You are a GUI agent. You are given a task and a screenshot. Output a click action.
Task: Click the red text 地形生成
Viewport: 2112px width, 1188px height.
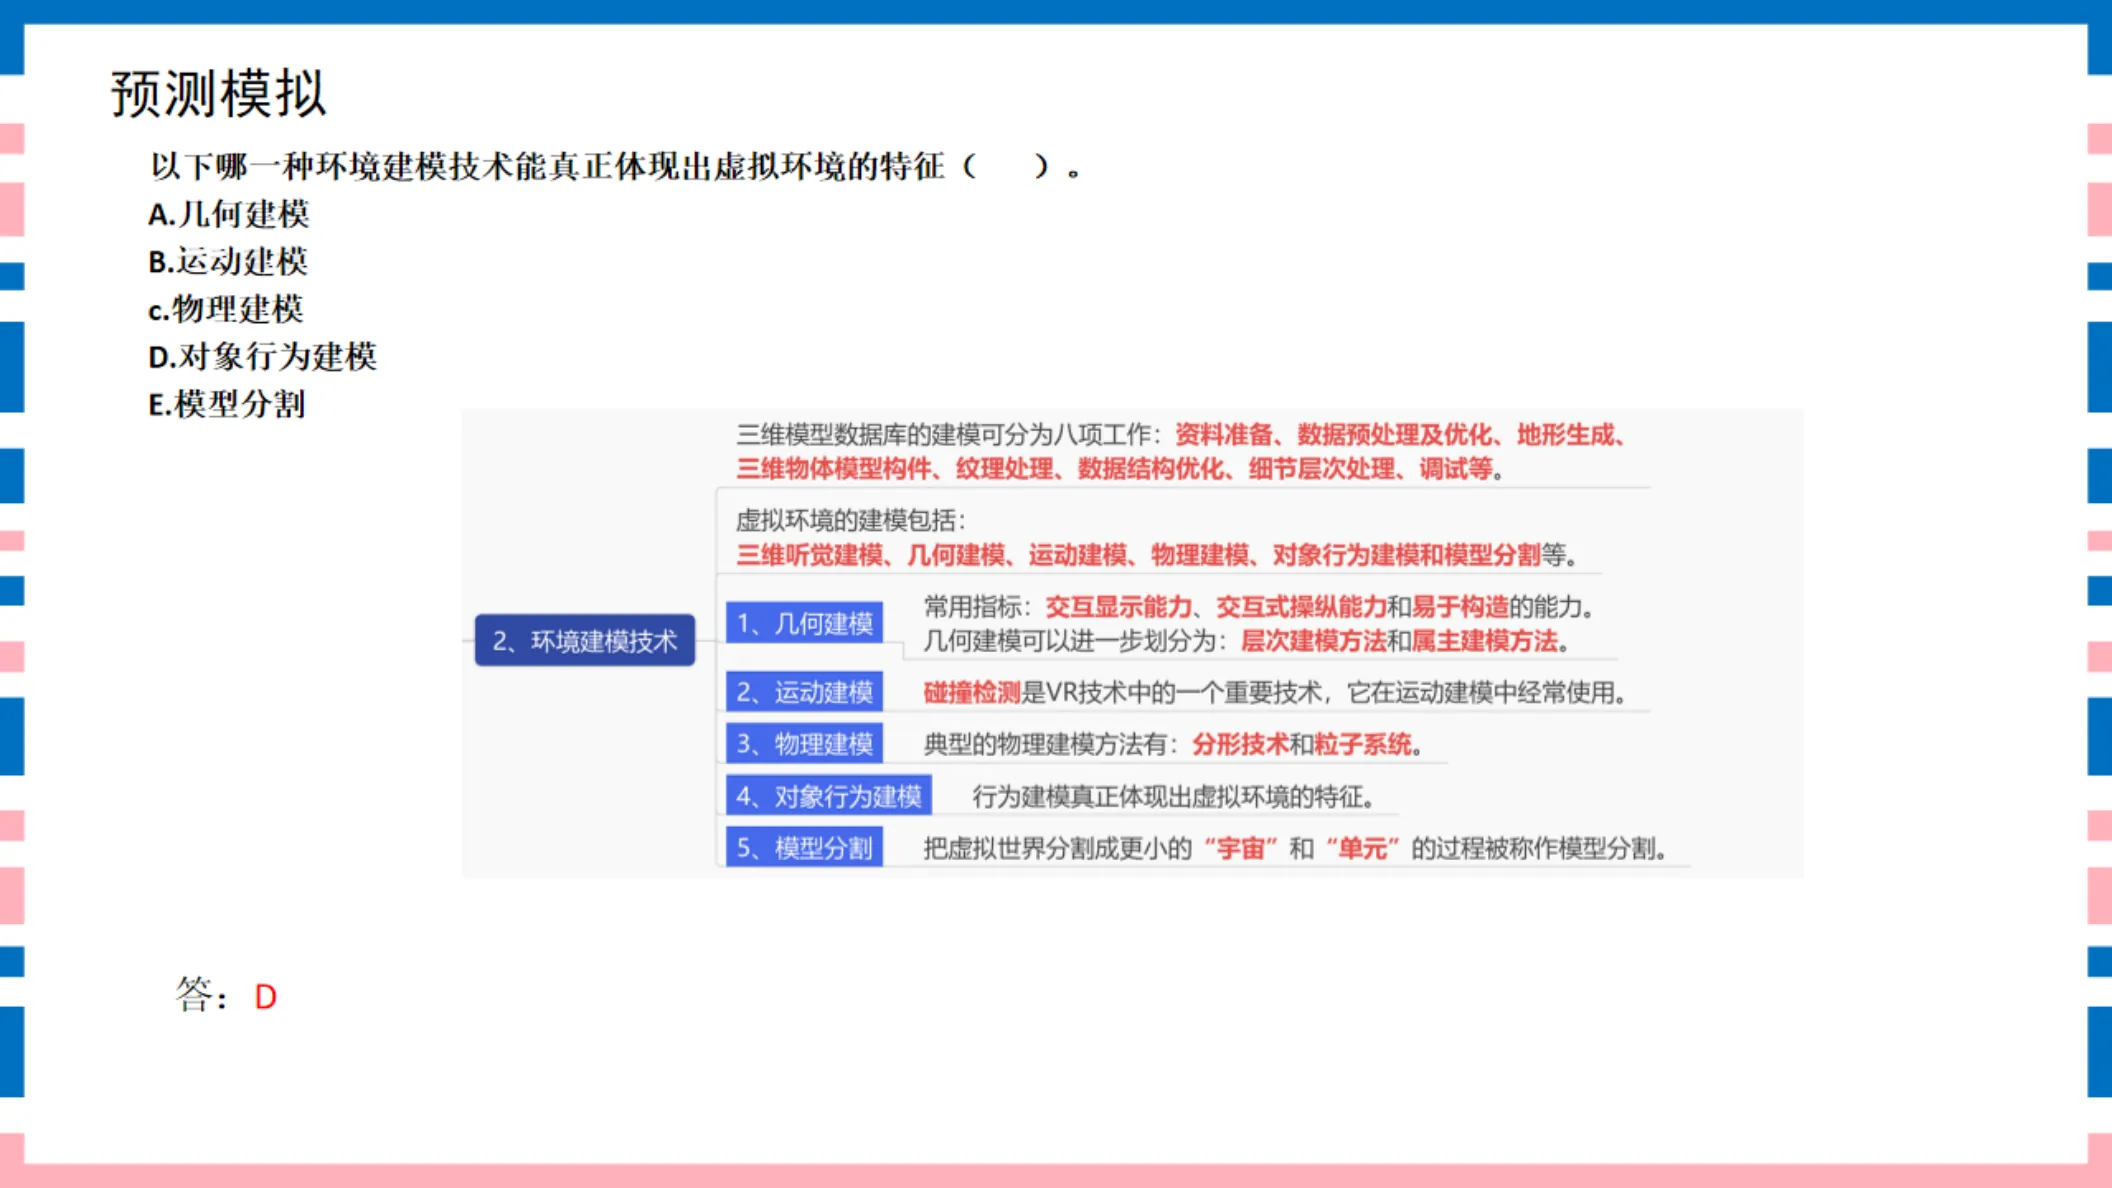[1565, 435]
